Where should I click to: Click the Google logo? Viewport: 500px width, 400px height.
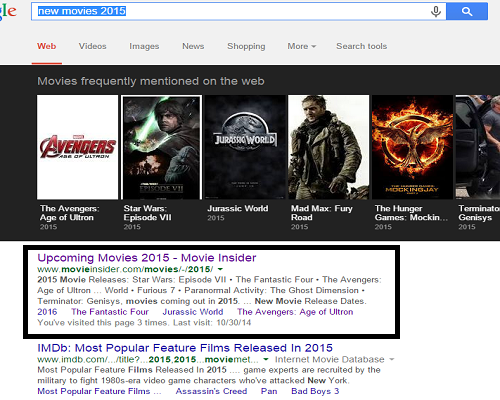click(7, 12)
